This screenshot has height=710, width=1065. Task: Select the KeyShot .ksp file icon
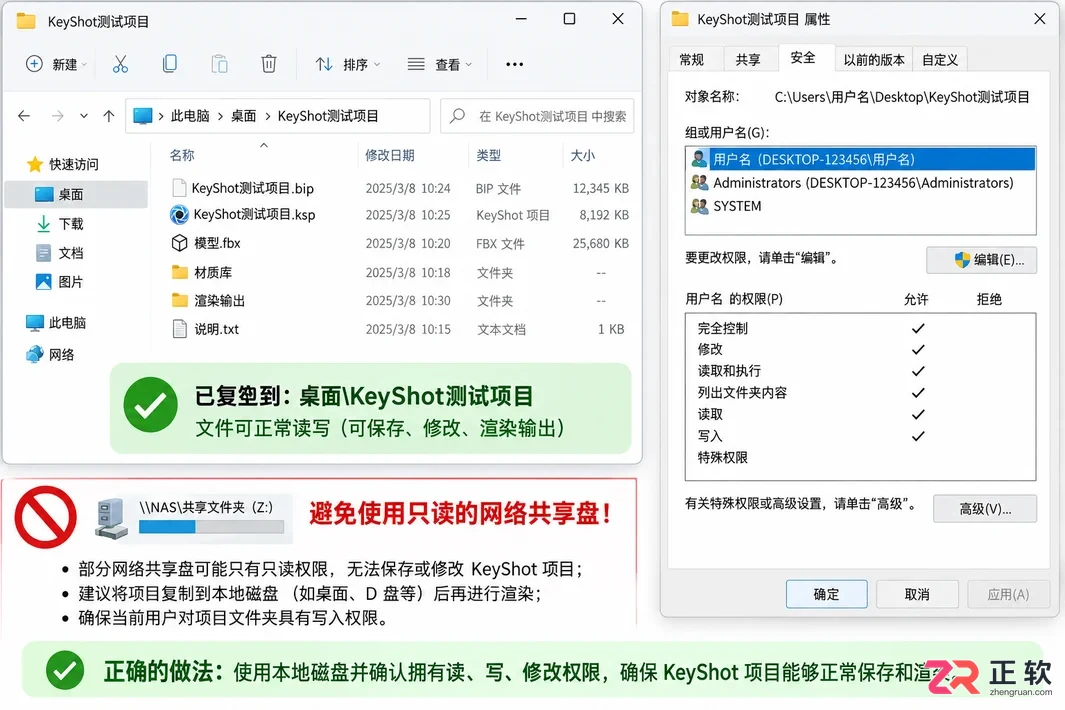point(179,215)
